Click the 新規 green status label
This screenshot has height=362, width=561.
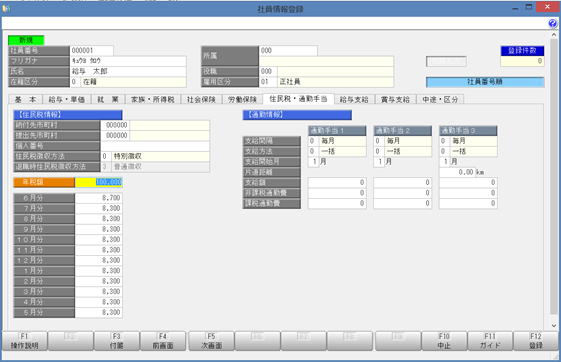coord(26,40)
